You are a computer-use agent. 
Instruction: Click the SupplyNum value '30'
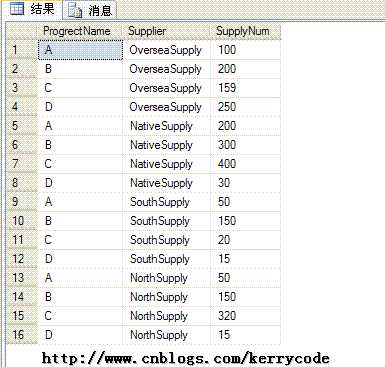(x=246, y=183)
